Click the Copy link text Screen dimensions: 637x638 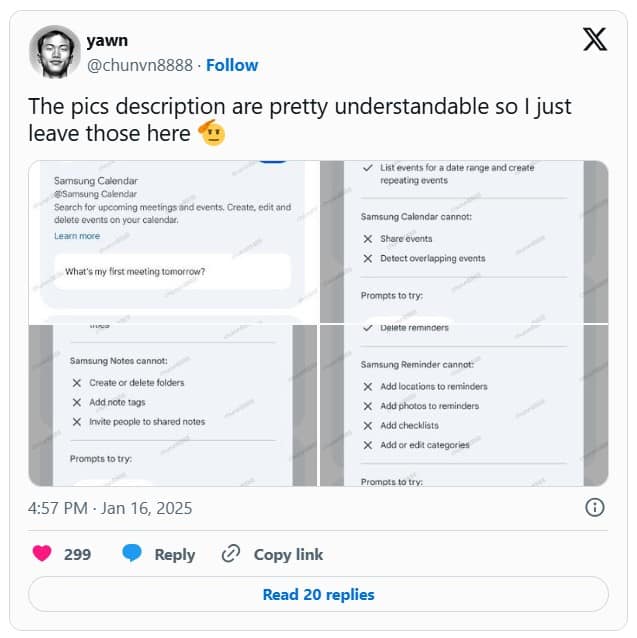click(x=288, y=554)
